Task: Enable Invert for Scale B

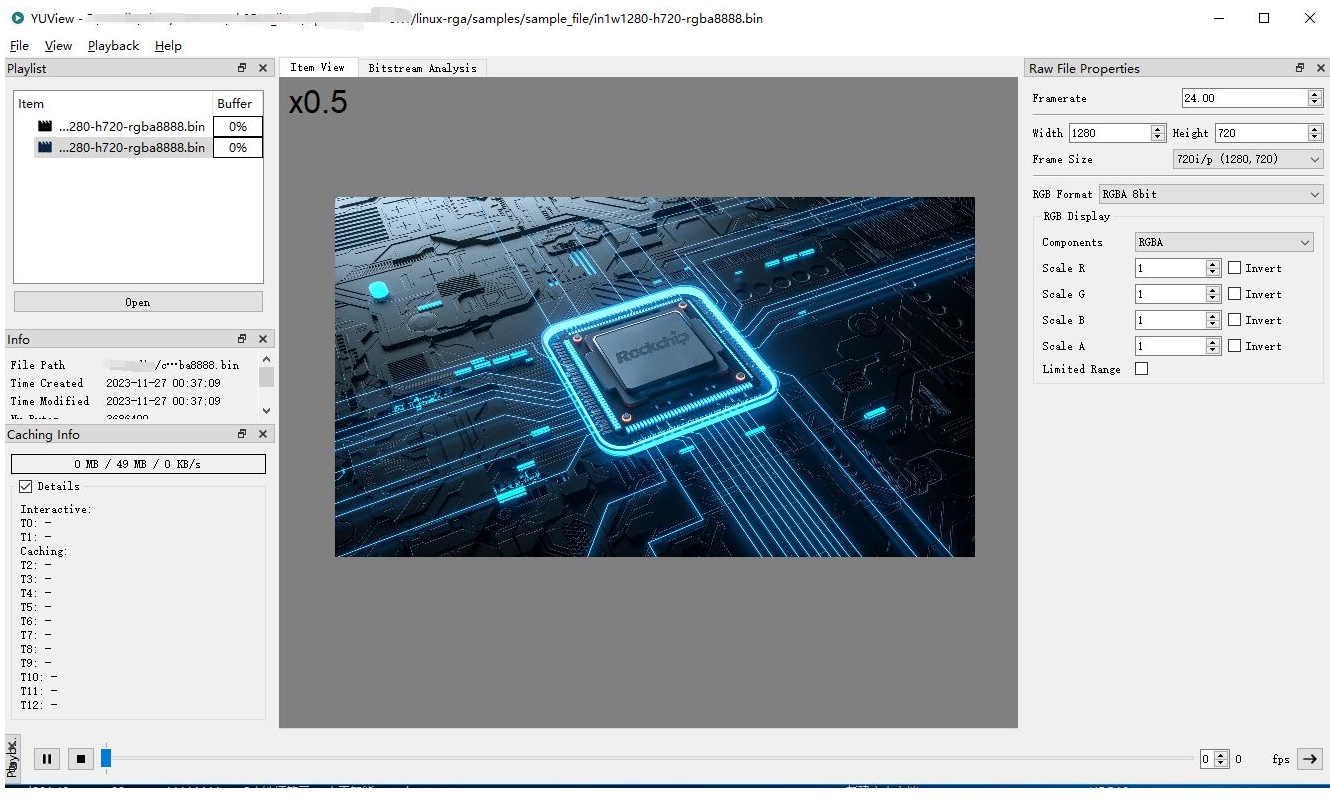Action: pos(1235,320)
